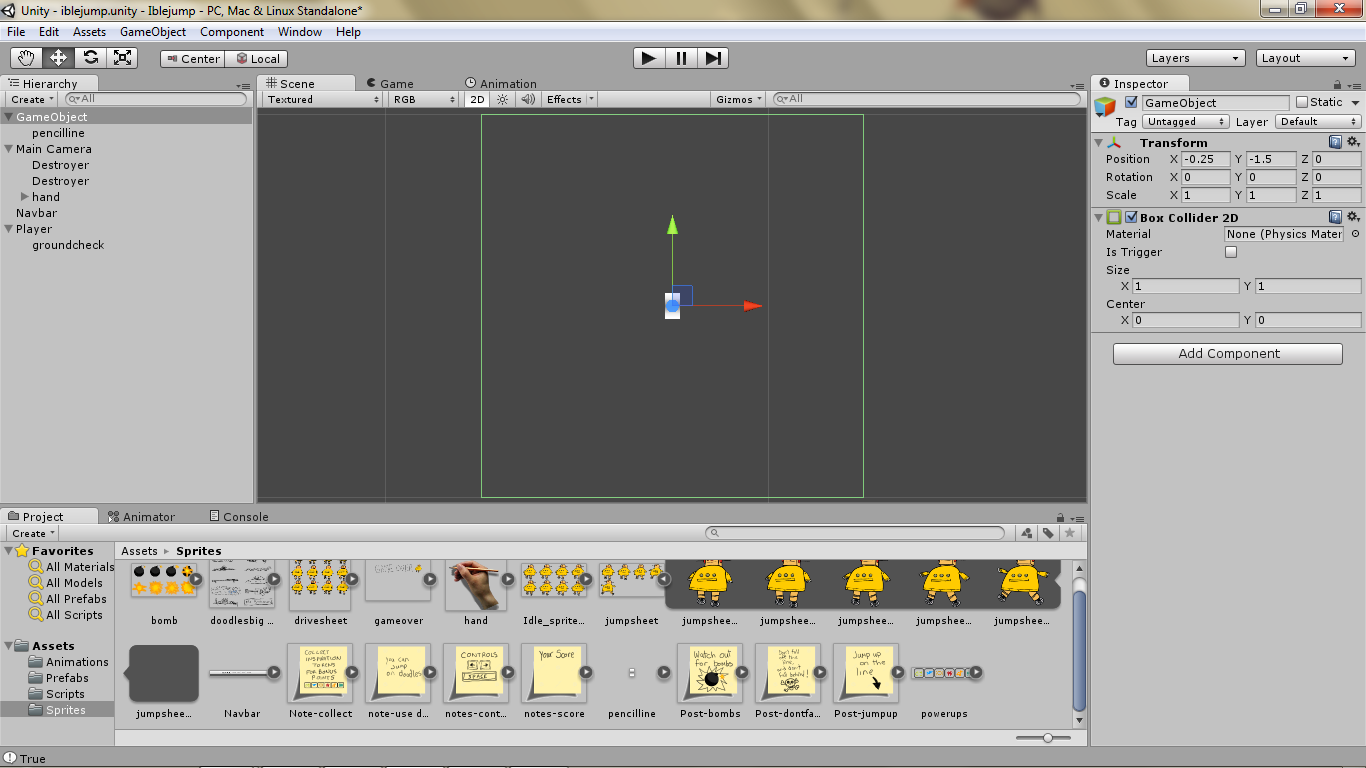
Task: Click the Add Component button
Action: (x=1227, y=353)
